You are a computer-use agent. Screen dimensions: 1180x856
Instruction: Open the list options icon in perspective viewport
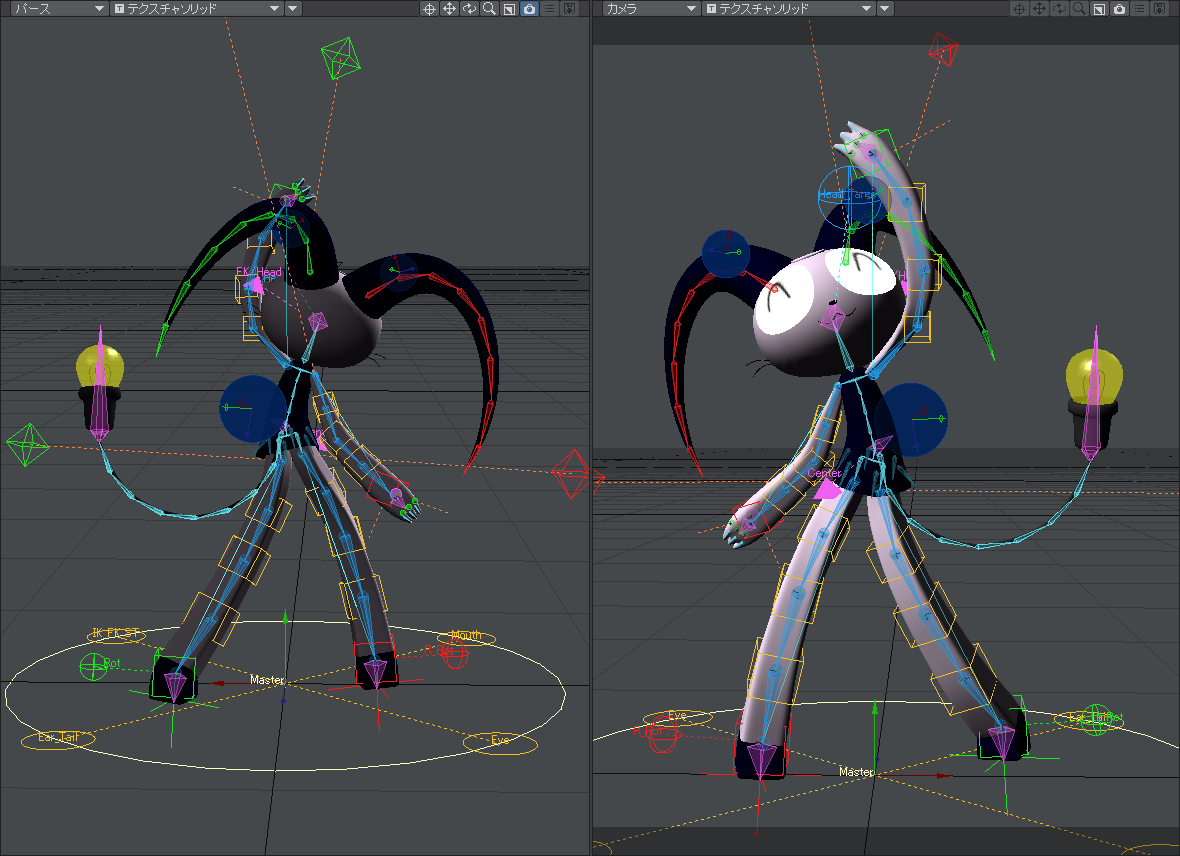point(549,9)
